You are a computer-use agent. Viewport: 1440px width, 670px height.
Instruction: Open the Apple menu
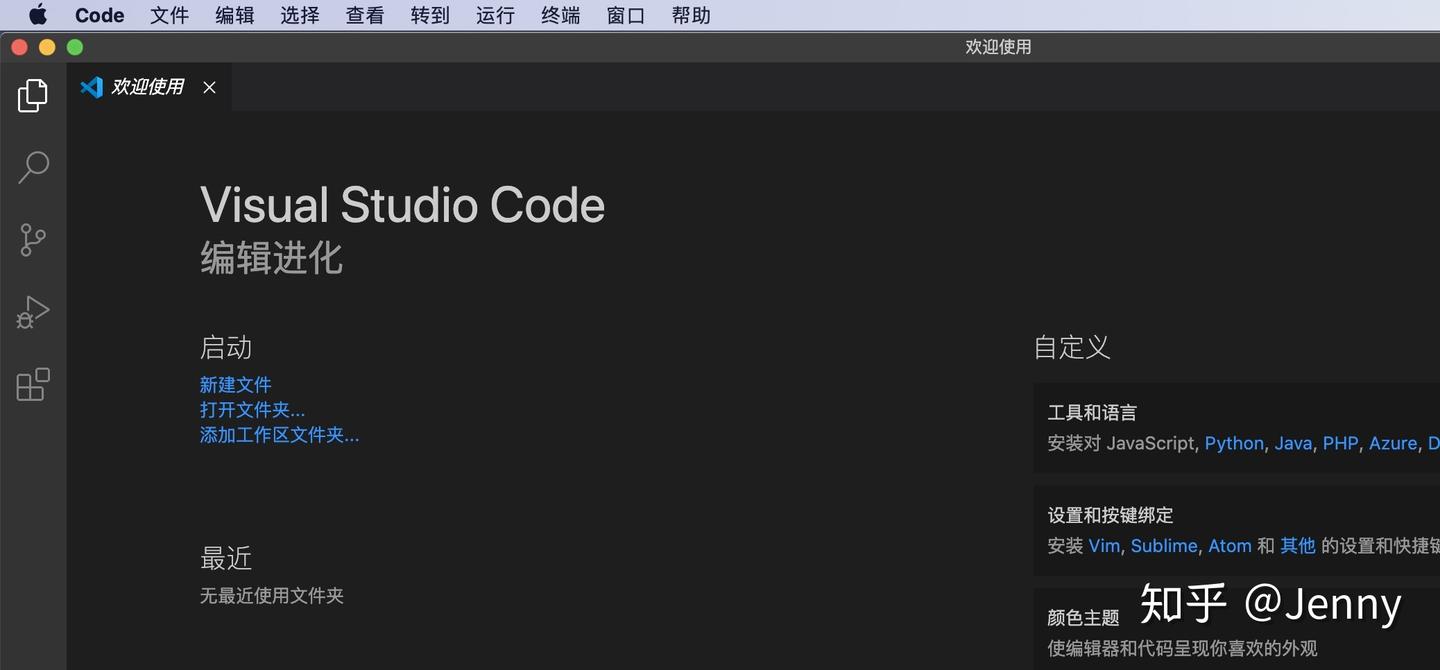coord(38,15)
